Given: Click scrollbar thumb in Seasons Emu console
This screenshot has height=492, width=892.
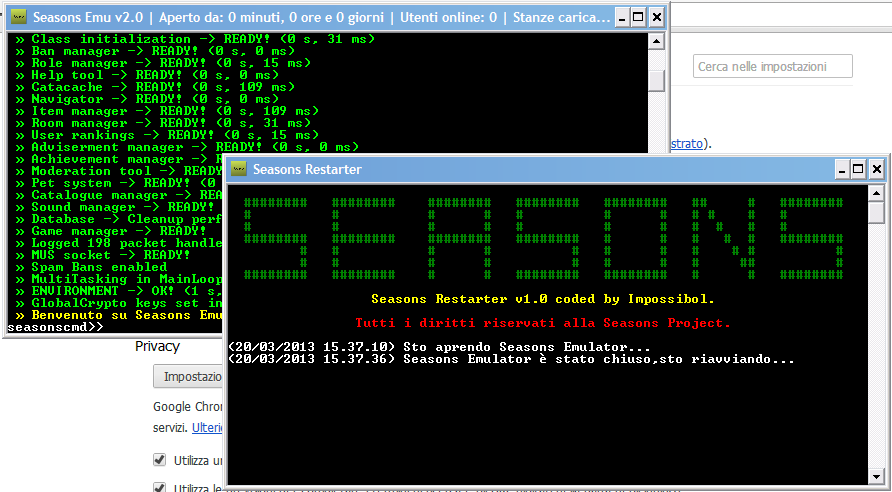Looking at the screenshot, I should [656, 80].
